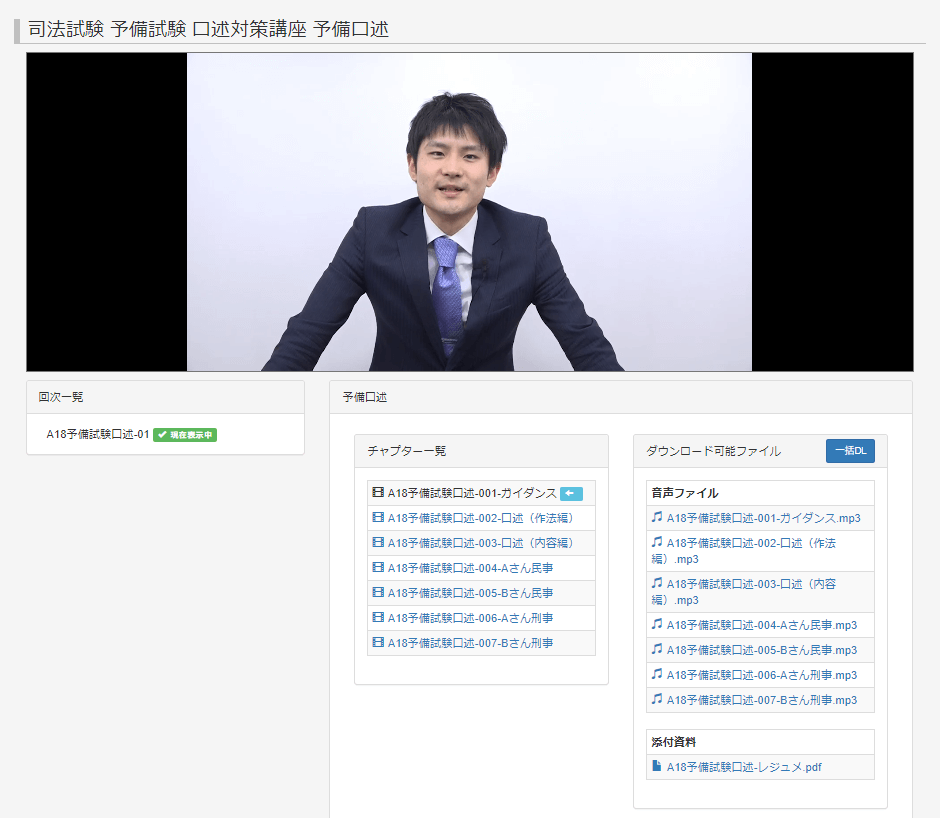Screen dimensions: 940x818
Task: Click music note icon for 007-Bさん刑事.mp3
Action: 657,700
